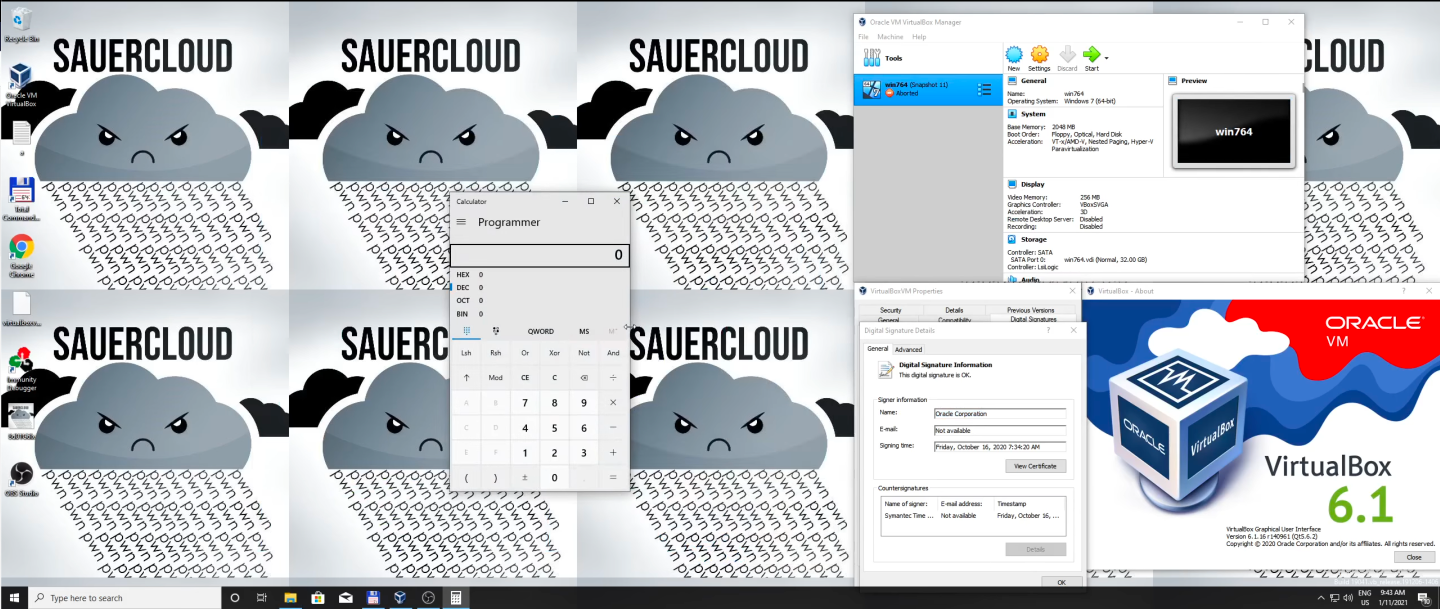
Task: Select HEX number base in Calculator
Action: (540, 274)
